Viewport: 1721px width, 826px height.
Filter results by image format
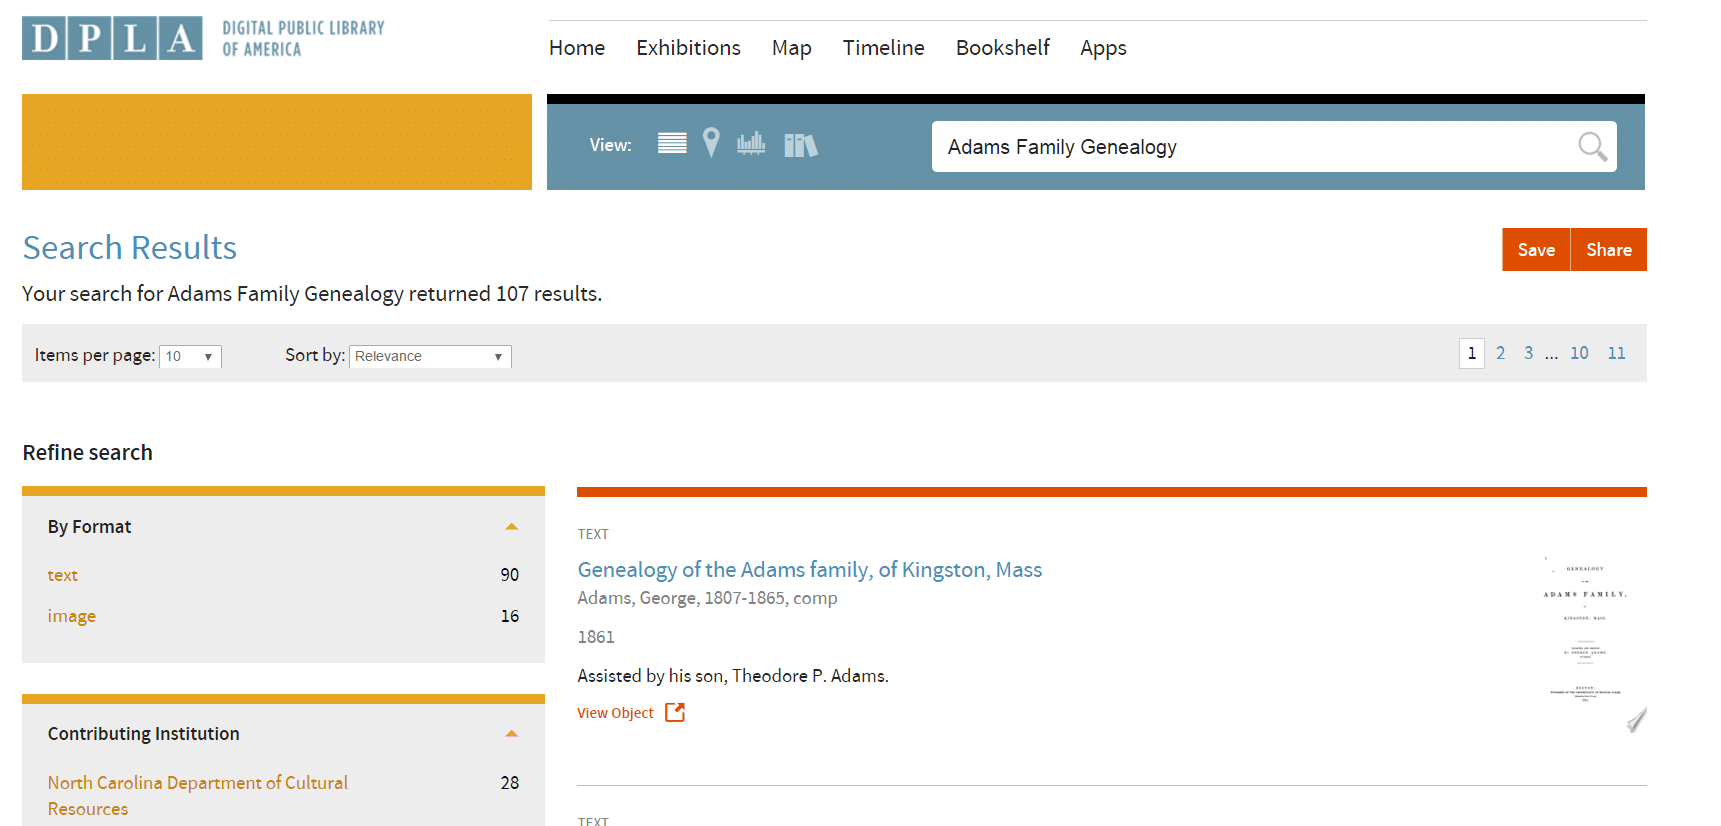point(72,616)
